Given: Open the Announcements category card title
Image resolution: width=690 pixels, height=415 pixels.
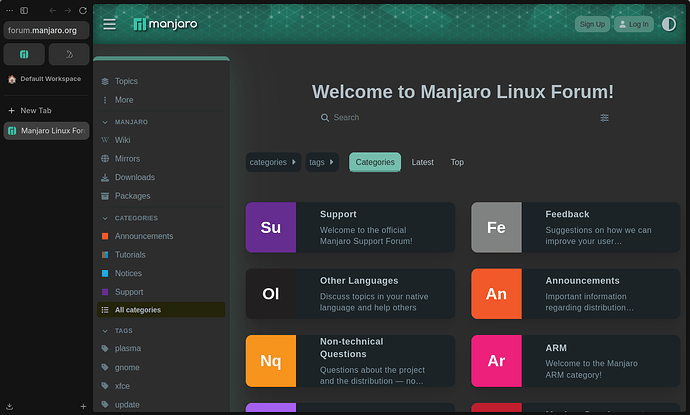Looking at the screenshot, I should click(x=583, y=281).
